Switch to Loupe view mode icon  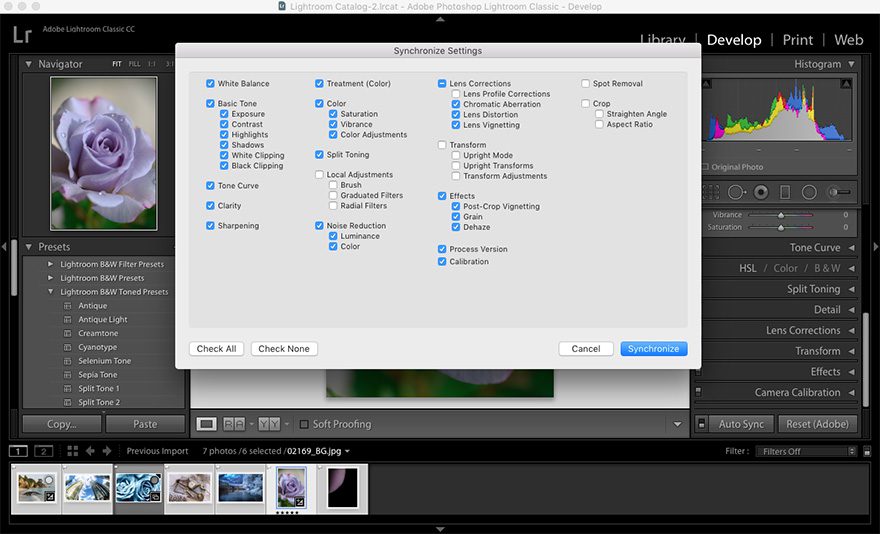click(207, 424)
